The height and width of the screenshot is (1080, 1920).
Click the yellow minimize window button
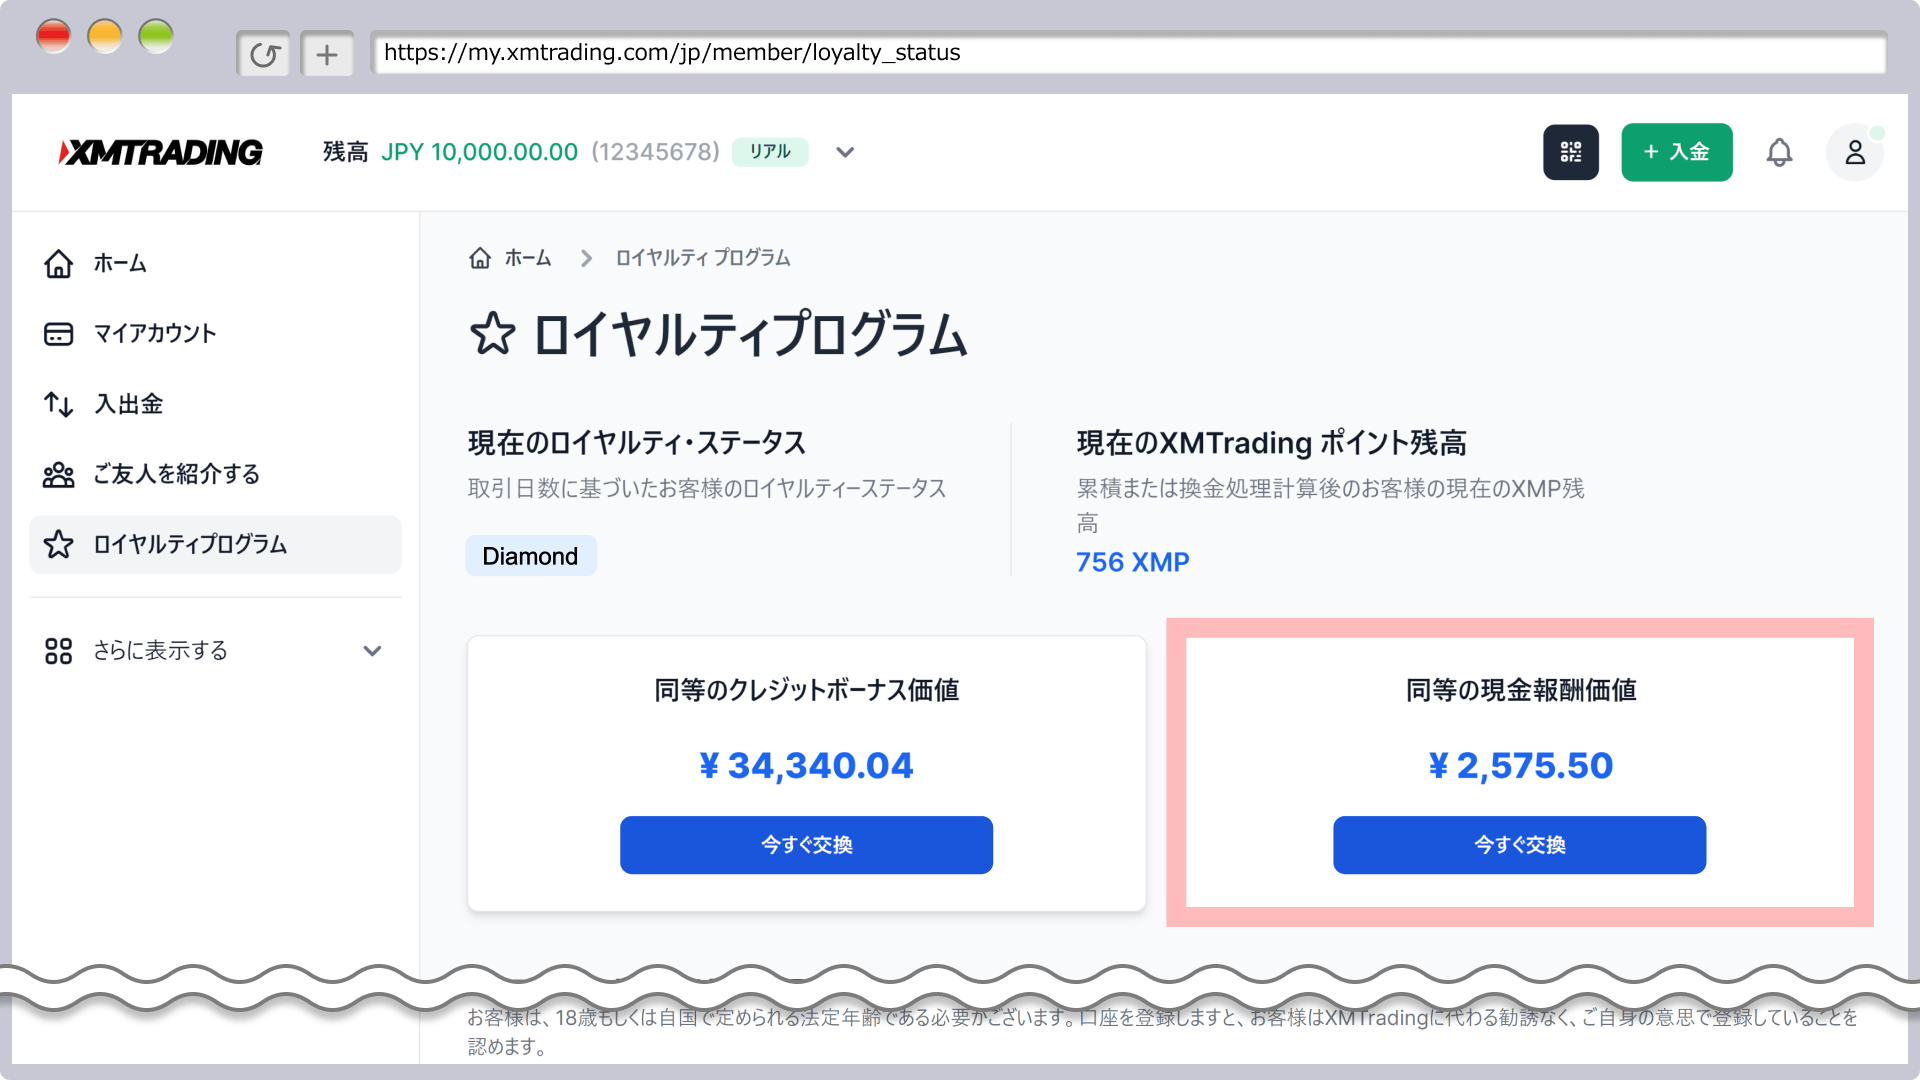[105, 36]
